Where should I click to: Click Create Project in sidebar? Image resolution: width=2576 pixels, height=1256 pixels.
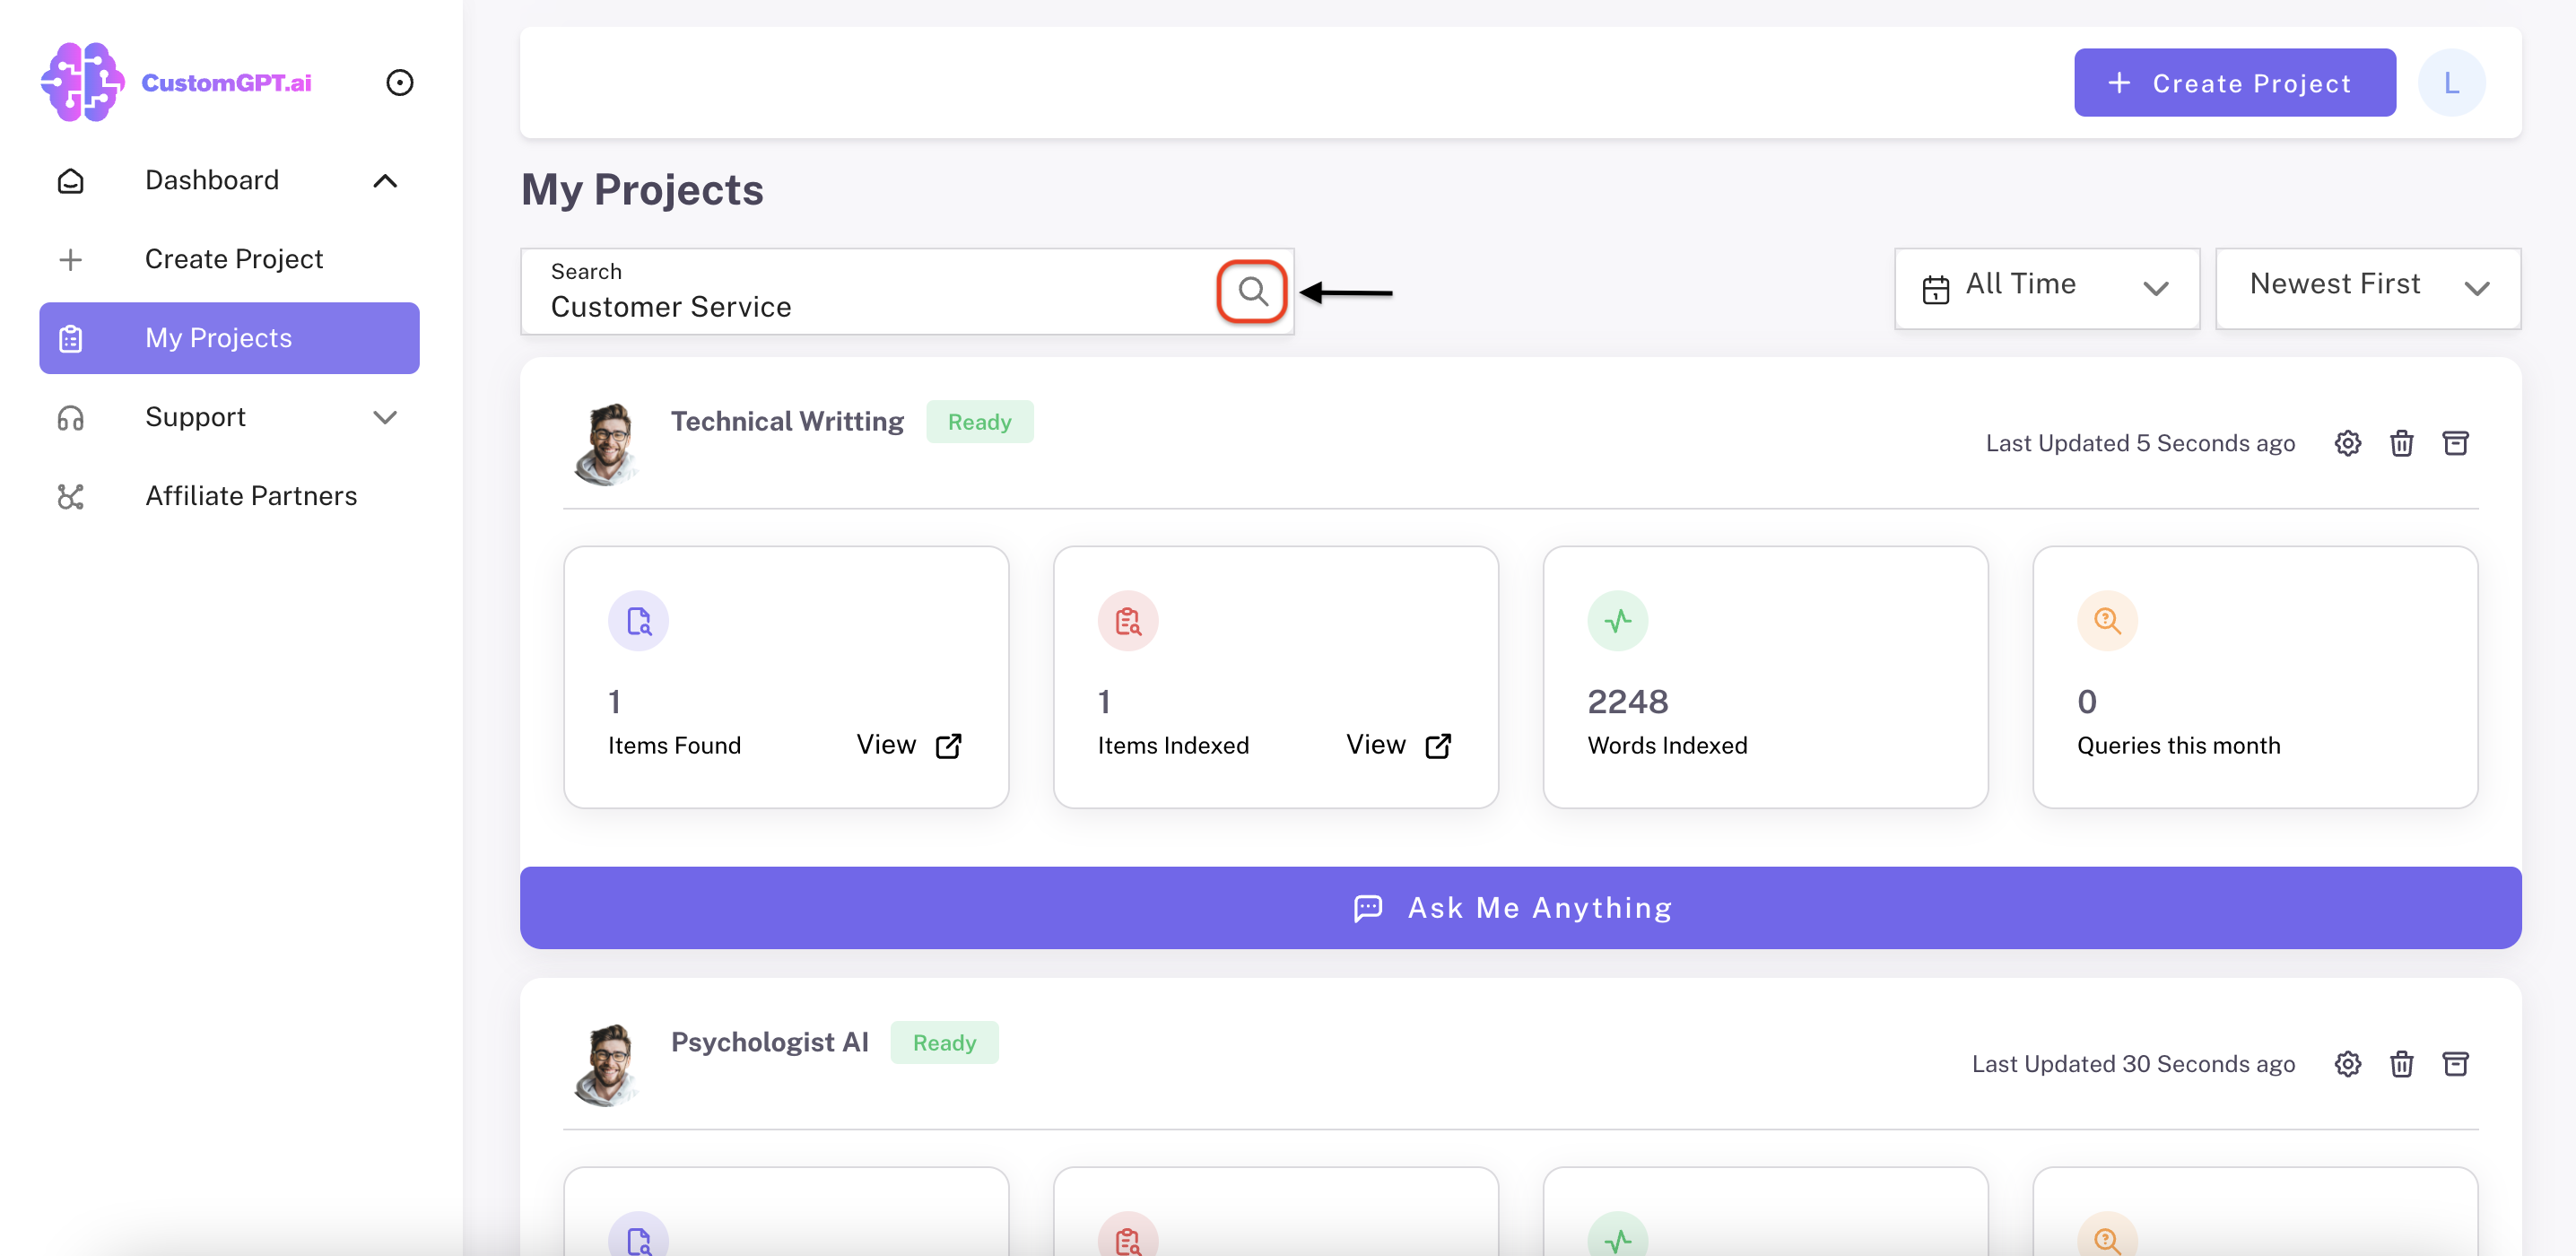tap(233, 259)
